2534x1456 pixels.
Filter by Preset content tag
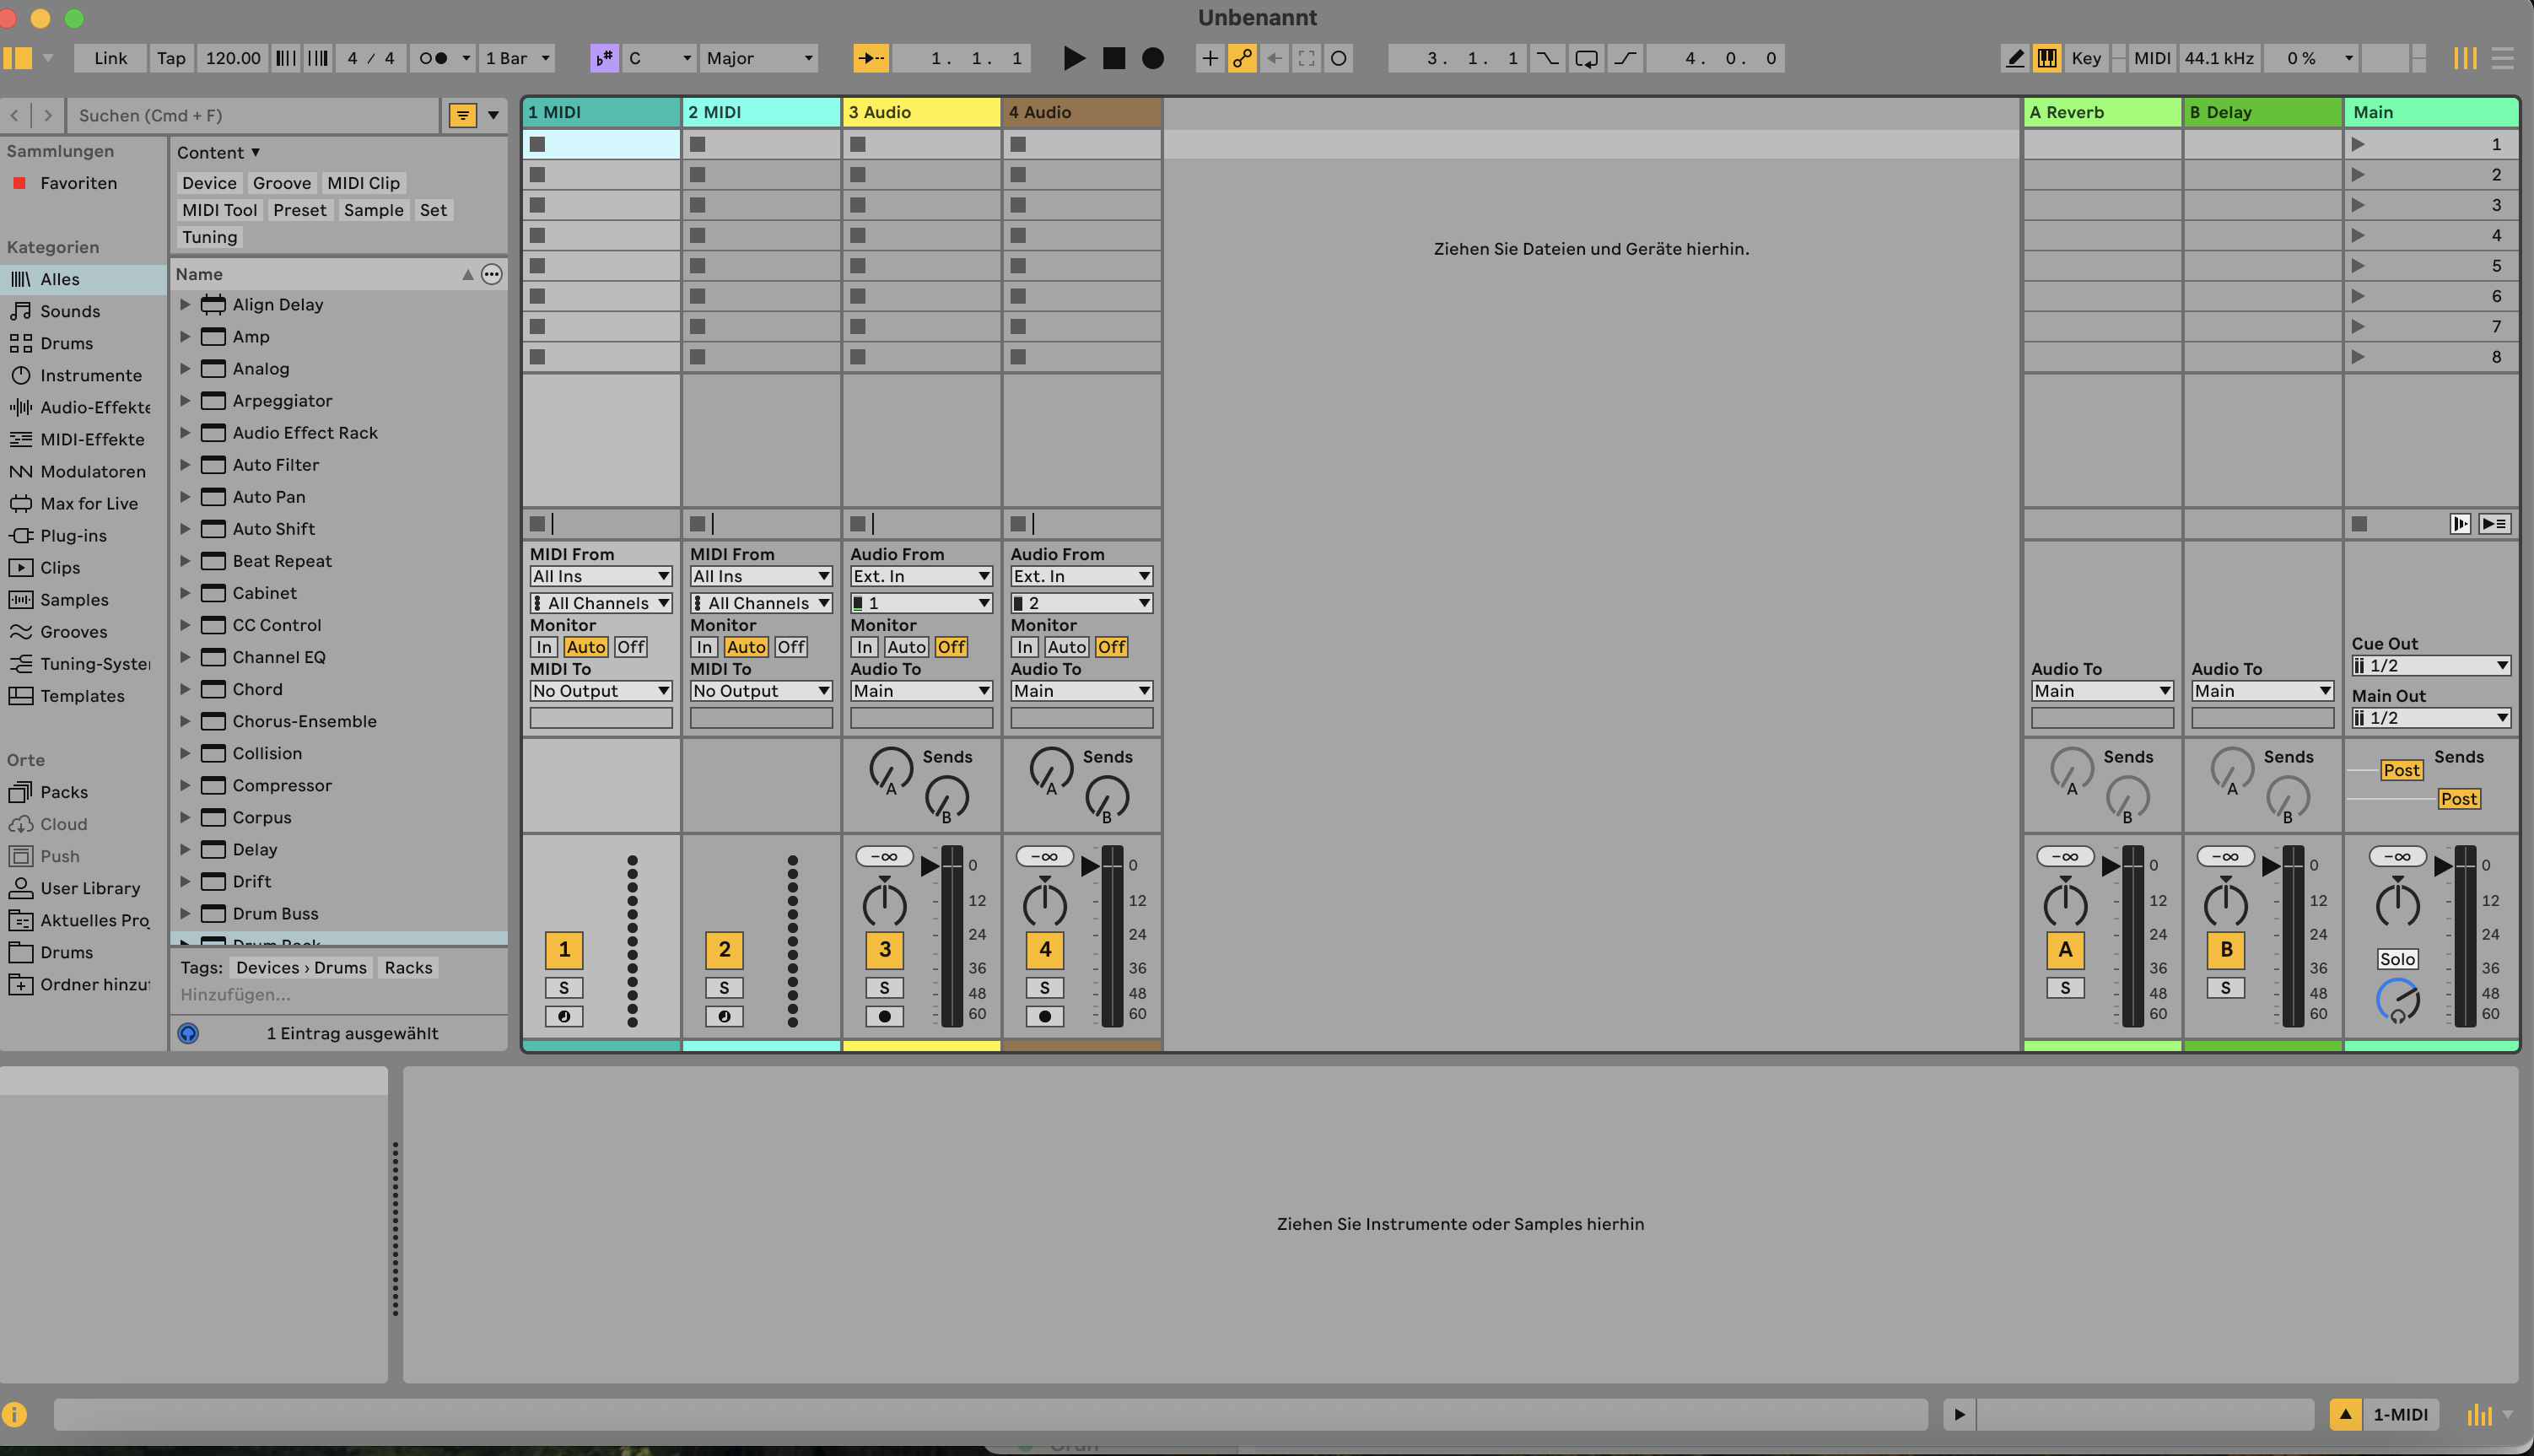(x=300, y=210)
